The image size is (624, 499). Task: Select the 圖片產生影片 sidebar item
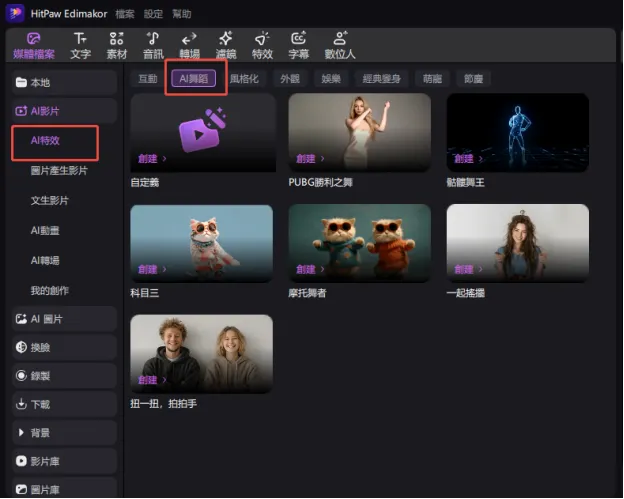(59, 171)
